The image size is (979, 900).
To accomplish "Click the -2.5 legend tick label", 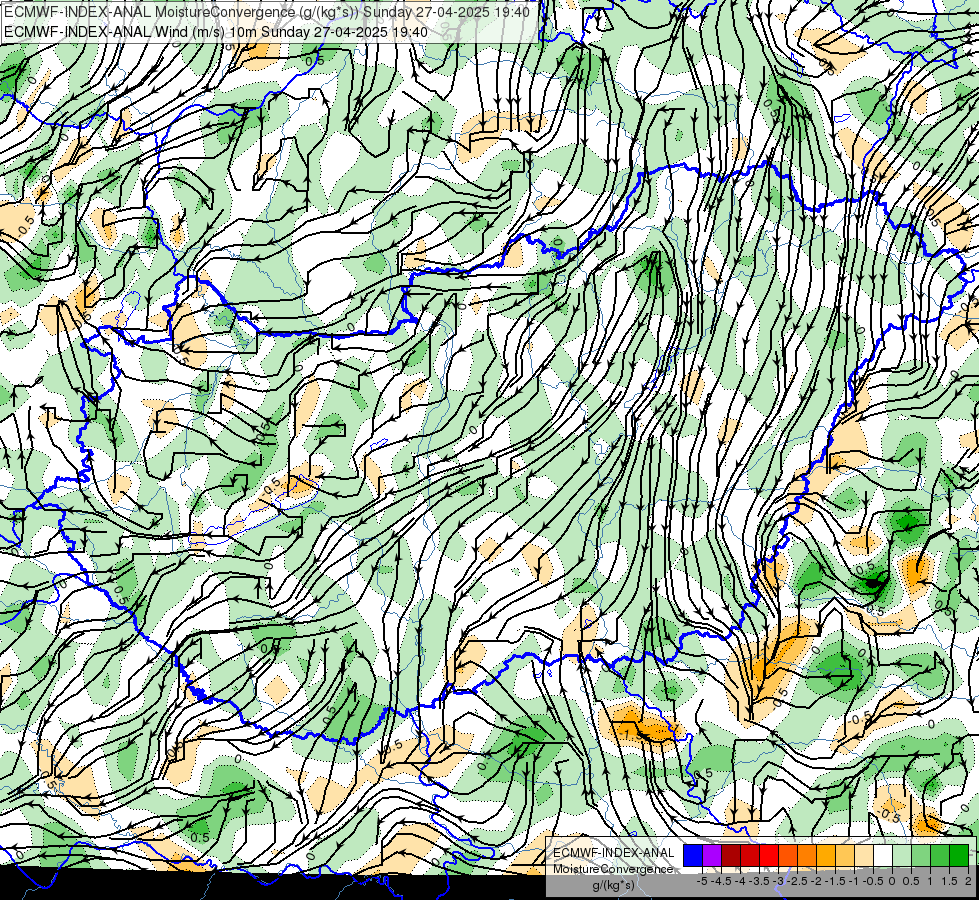I will 797,881.
